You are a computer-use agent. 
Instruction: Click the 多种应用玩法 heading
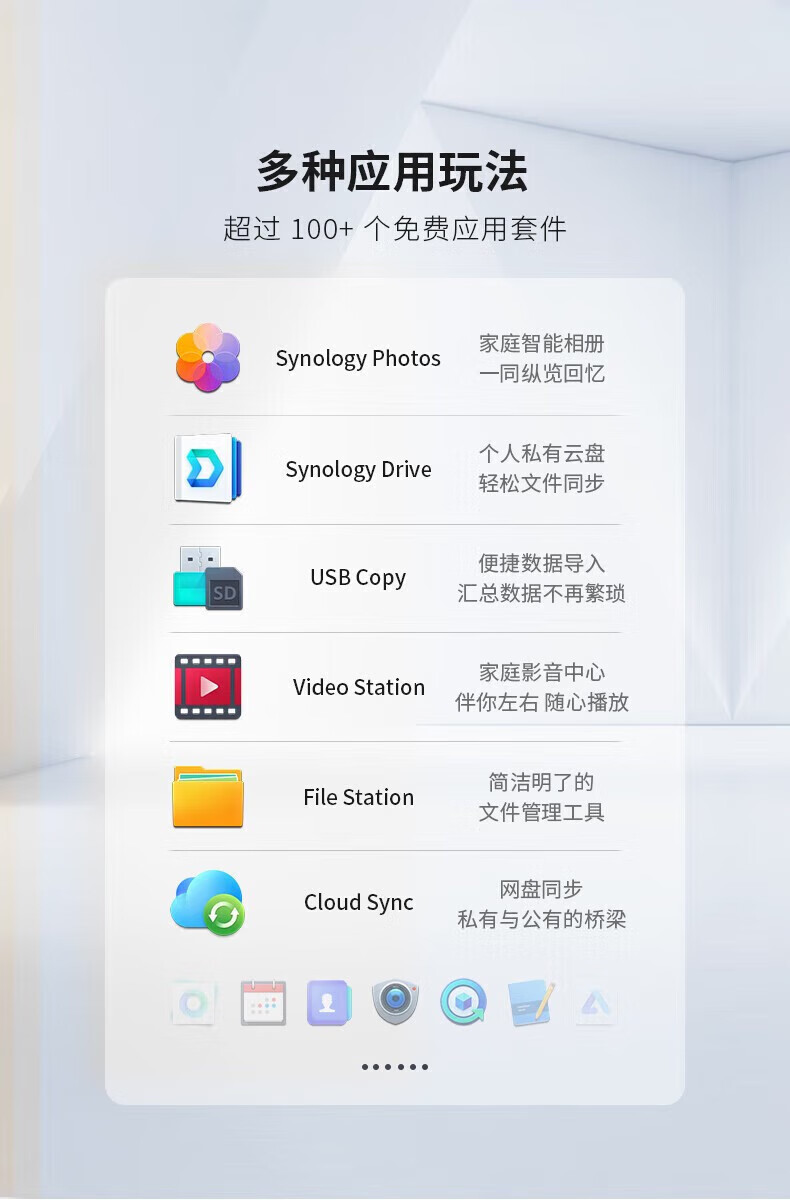[393, 171]
